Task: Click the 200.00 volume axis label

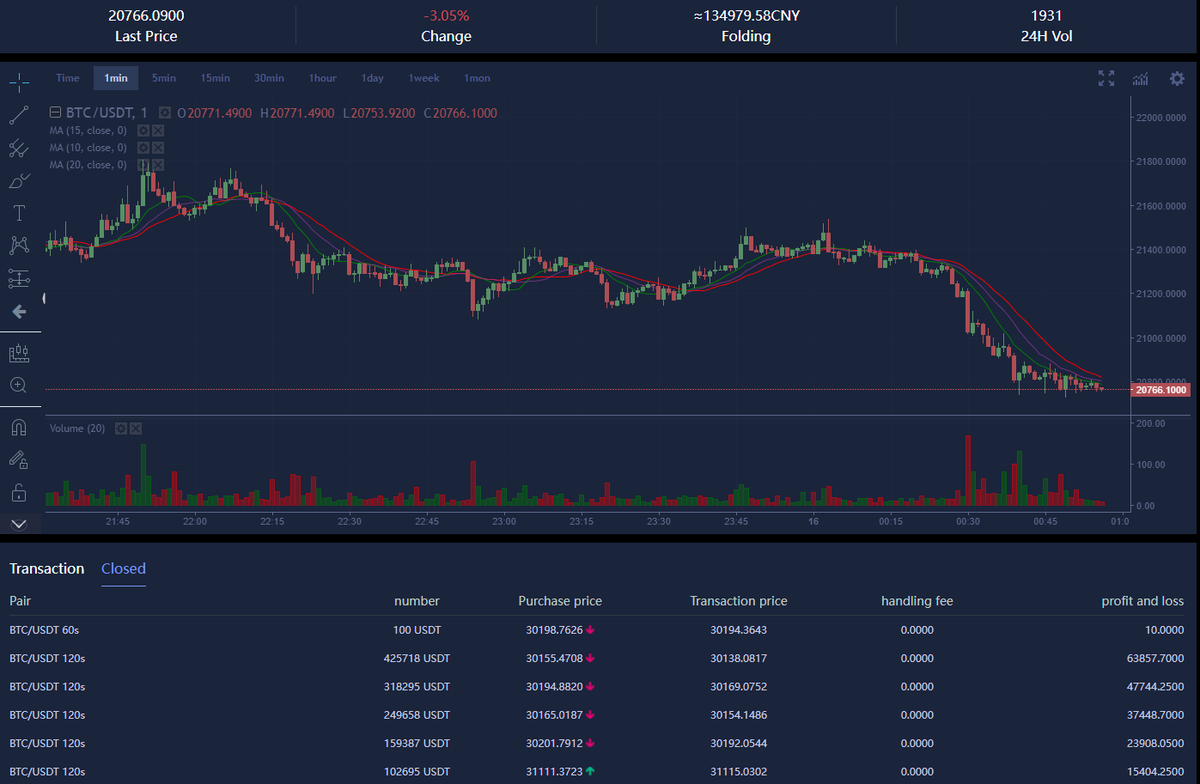Action: coord(1152,424)
